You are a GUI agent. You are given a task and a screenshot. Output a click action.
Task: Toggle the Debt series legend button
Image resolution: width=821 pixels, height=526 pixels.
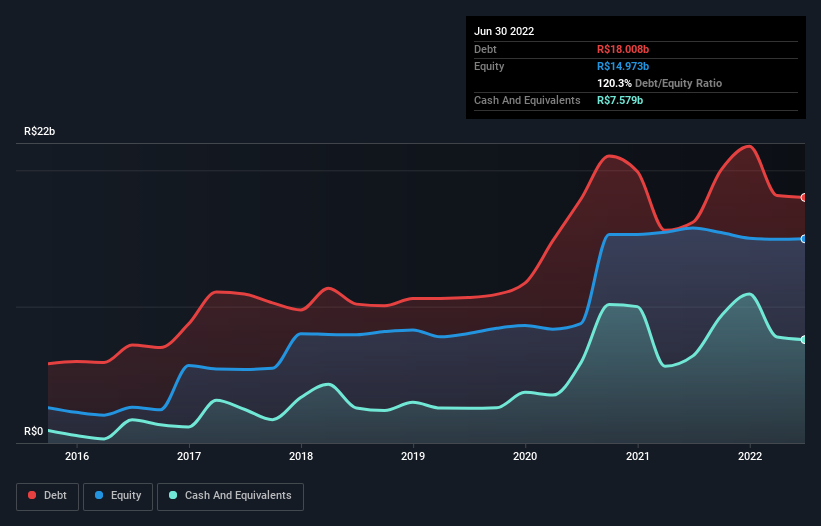point(47,496)
